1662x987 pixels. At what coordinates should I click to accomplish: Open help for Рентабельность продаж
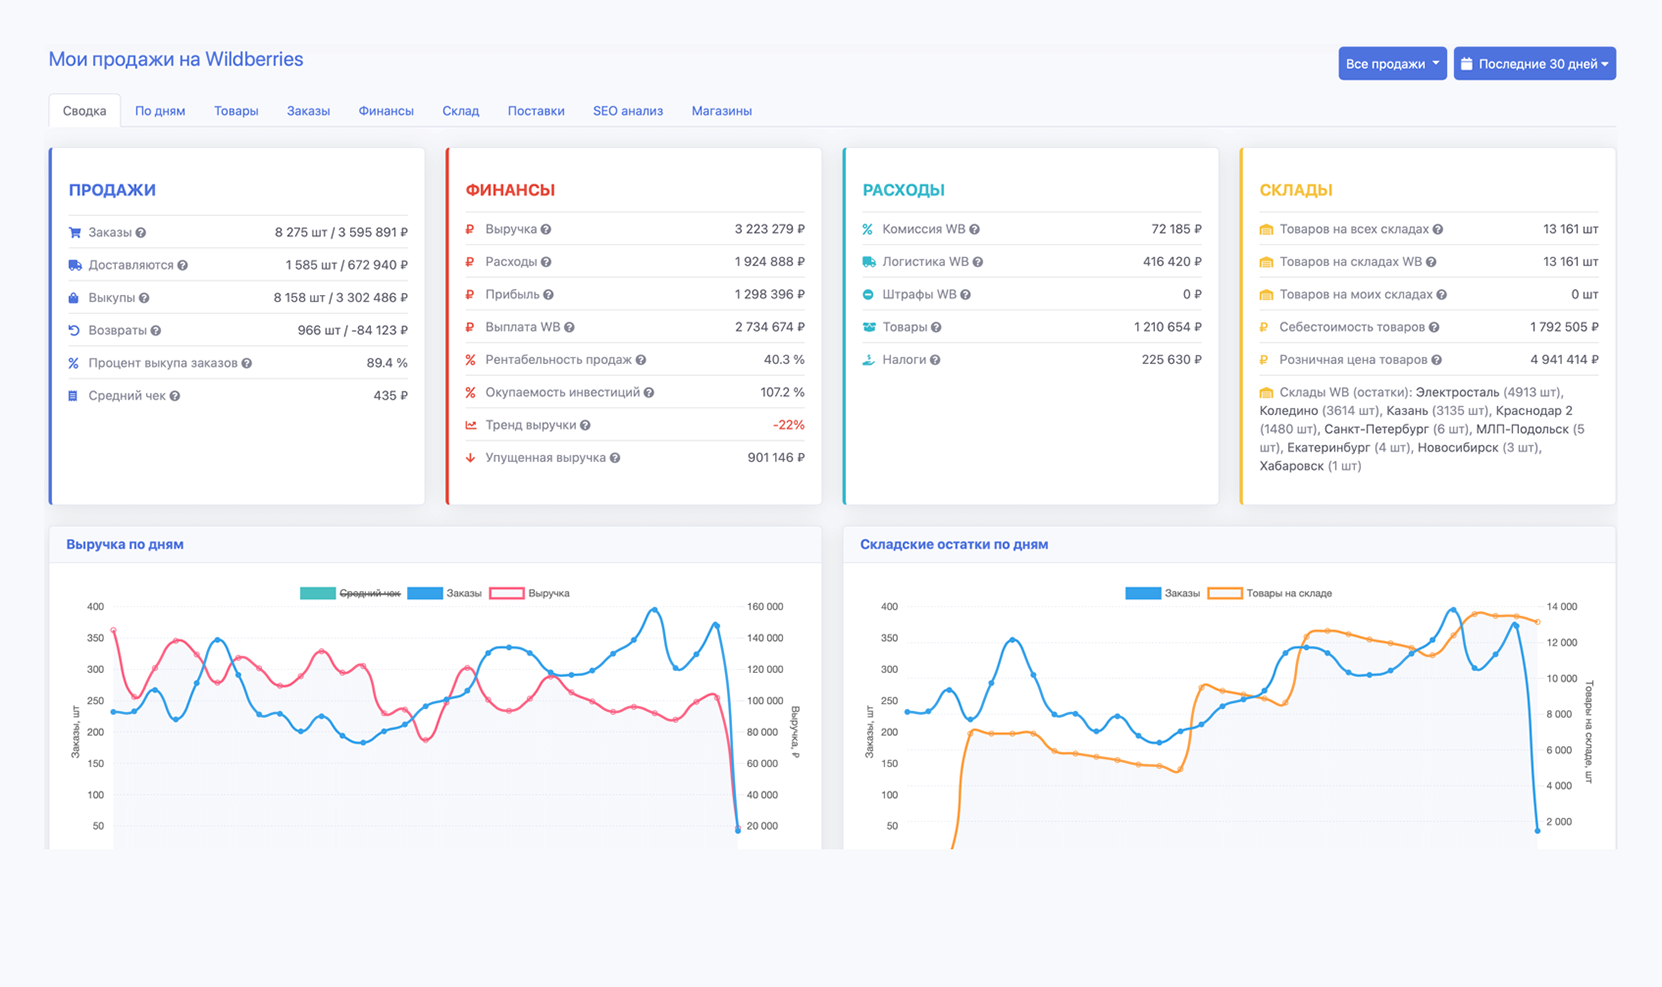(641, 360)
